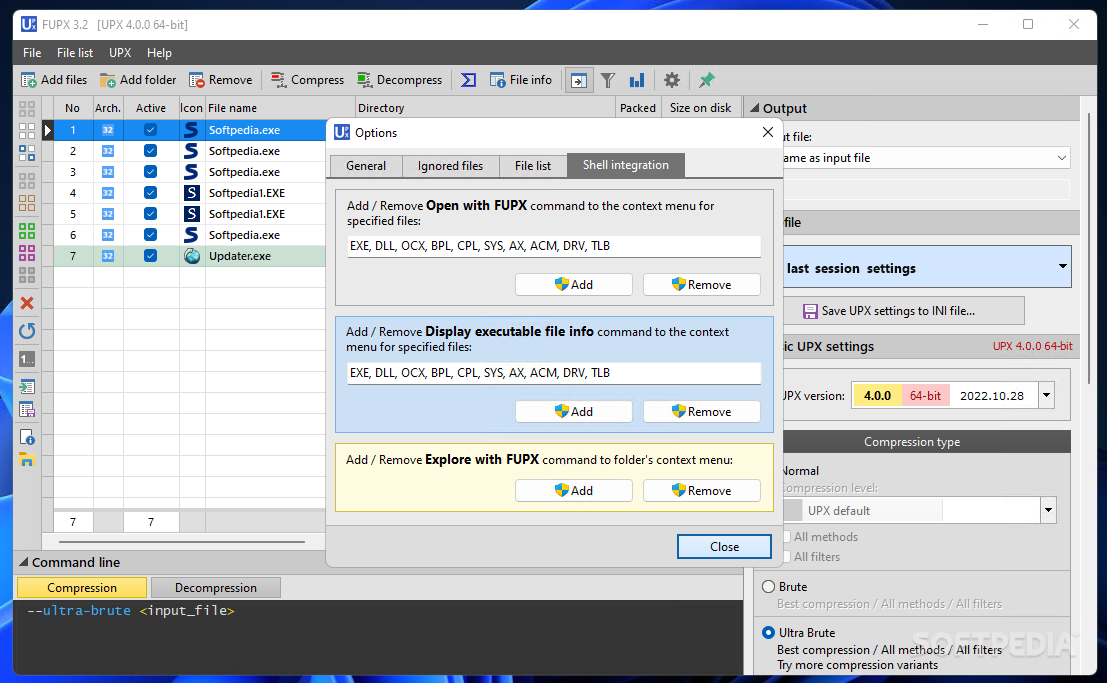1107x683 pixels.
Task: Switch to the Decompression command line tab
Action: click(216, 588)
